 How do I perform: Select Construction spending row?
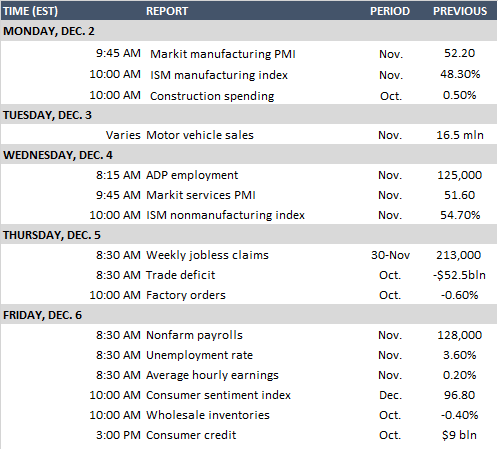coord(249,96)
